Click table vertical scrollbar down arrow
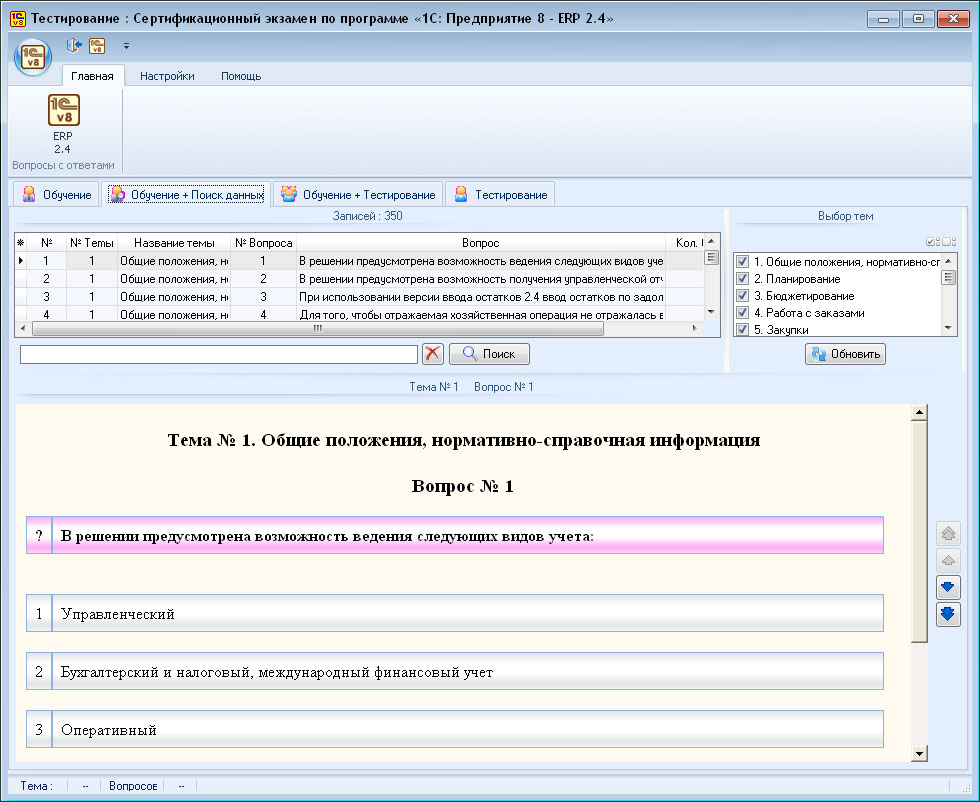 point(711,312)
